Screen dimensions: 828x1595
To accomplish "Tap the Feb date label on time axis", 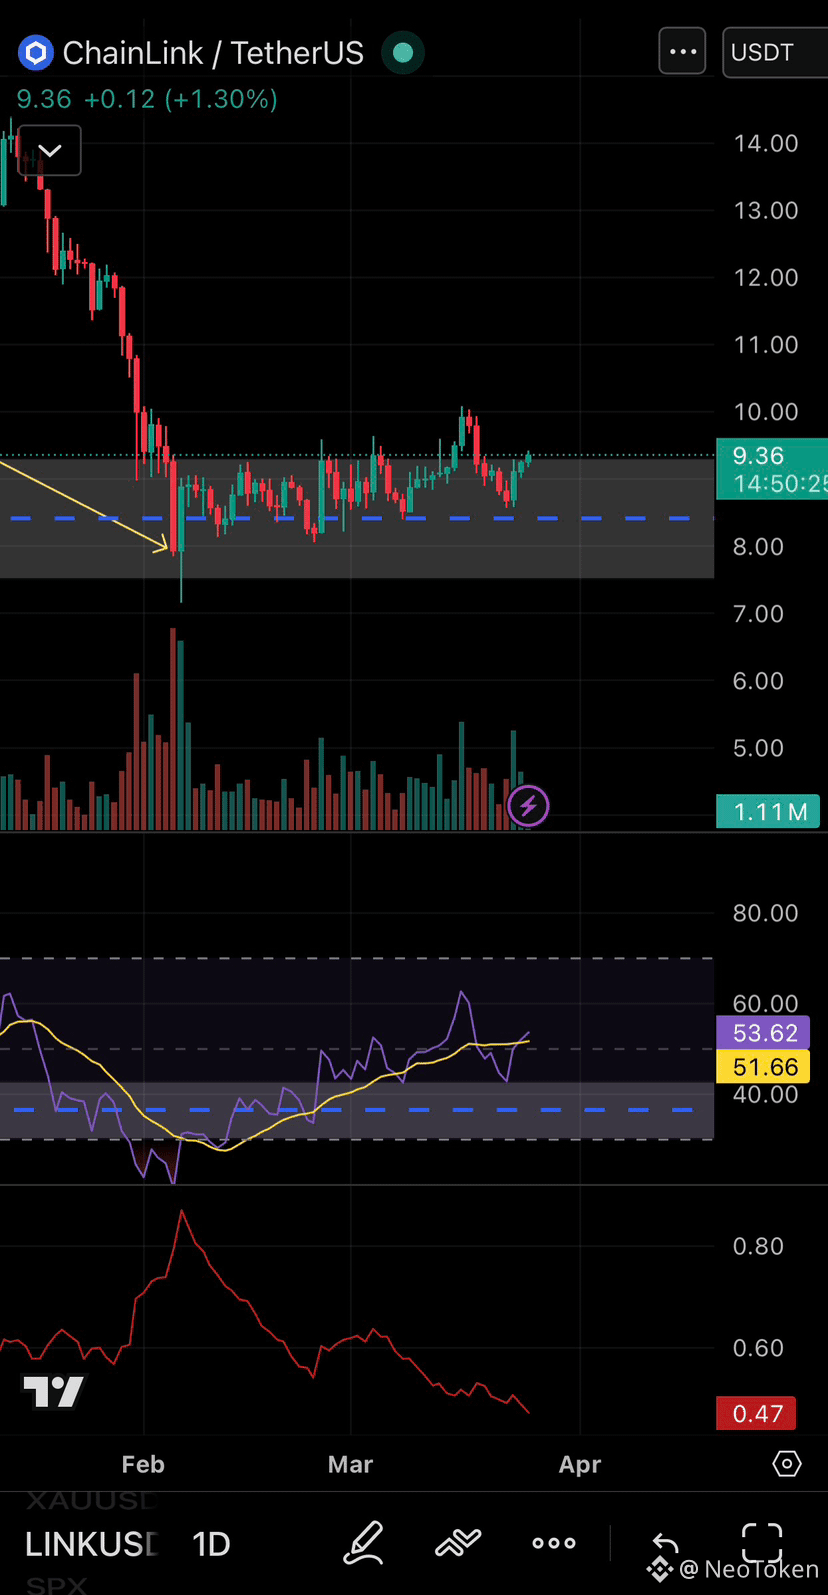I will (x=143, y=1464).
